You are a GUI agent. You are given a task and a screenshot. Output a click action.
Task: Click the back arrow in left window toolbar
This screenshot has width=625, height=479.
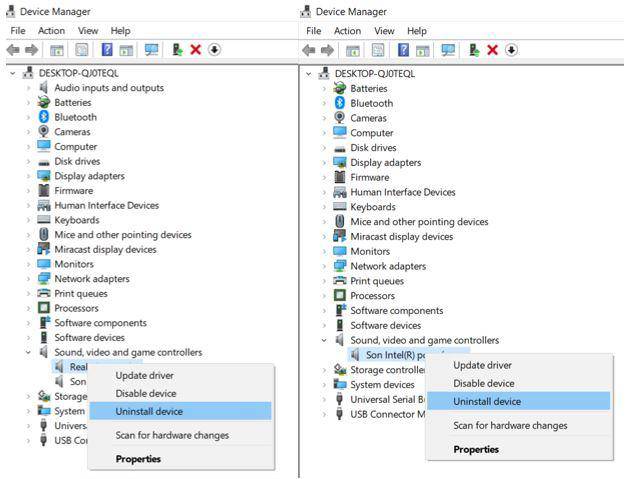point(15,49)
